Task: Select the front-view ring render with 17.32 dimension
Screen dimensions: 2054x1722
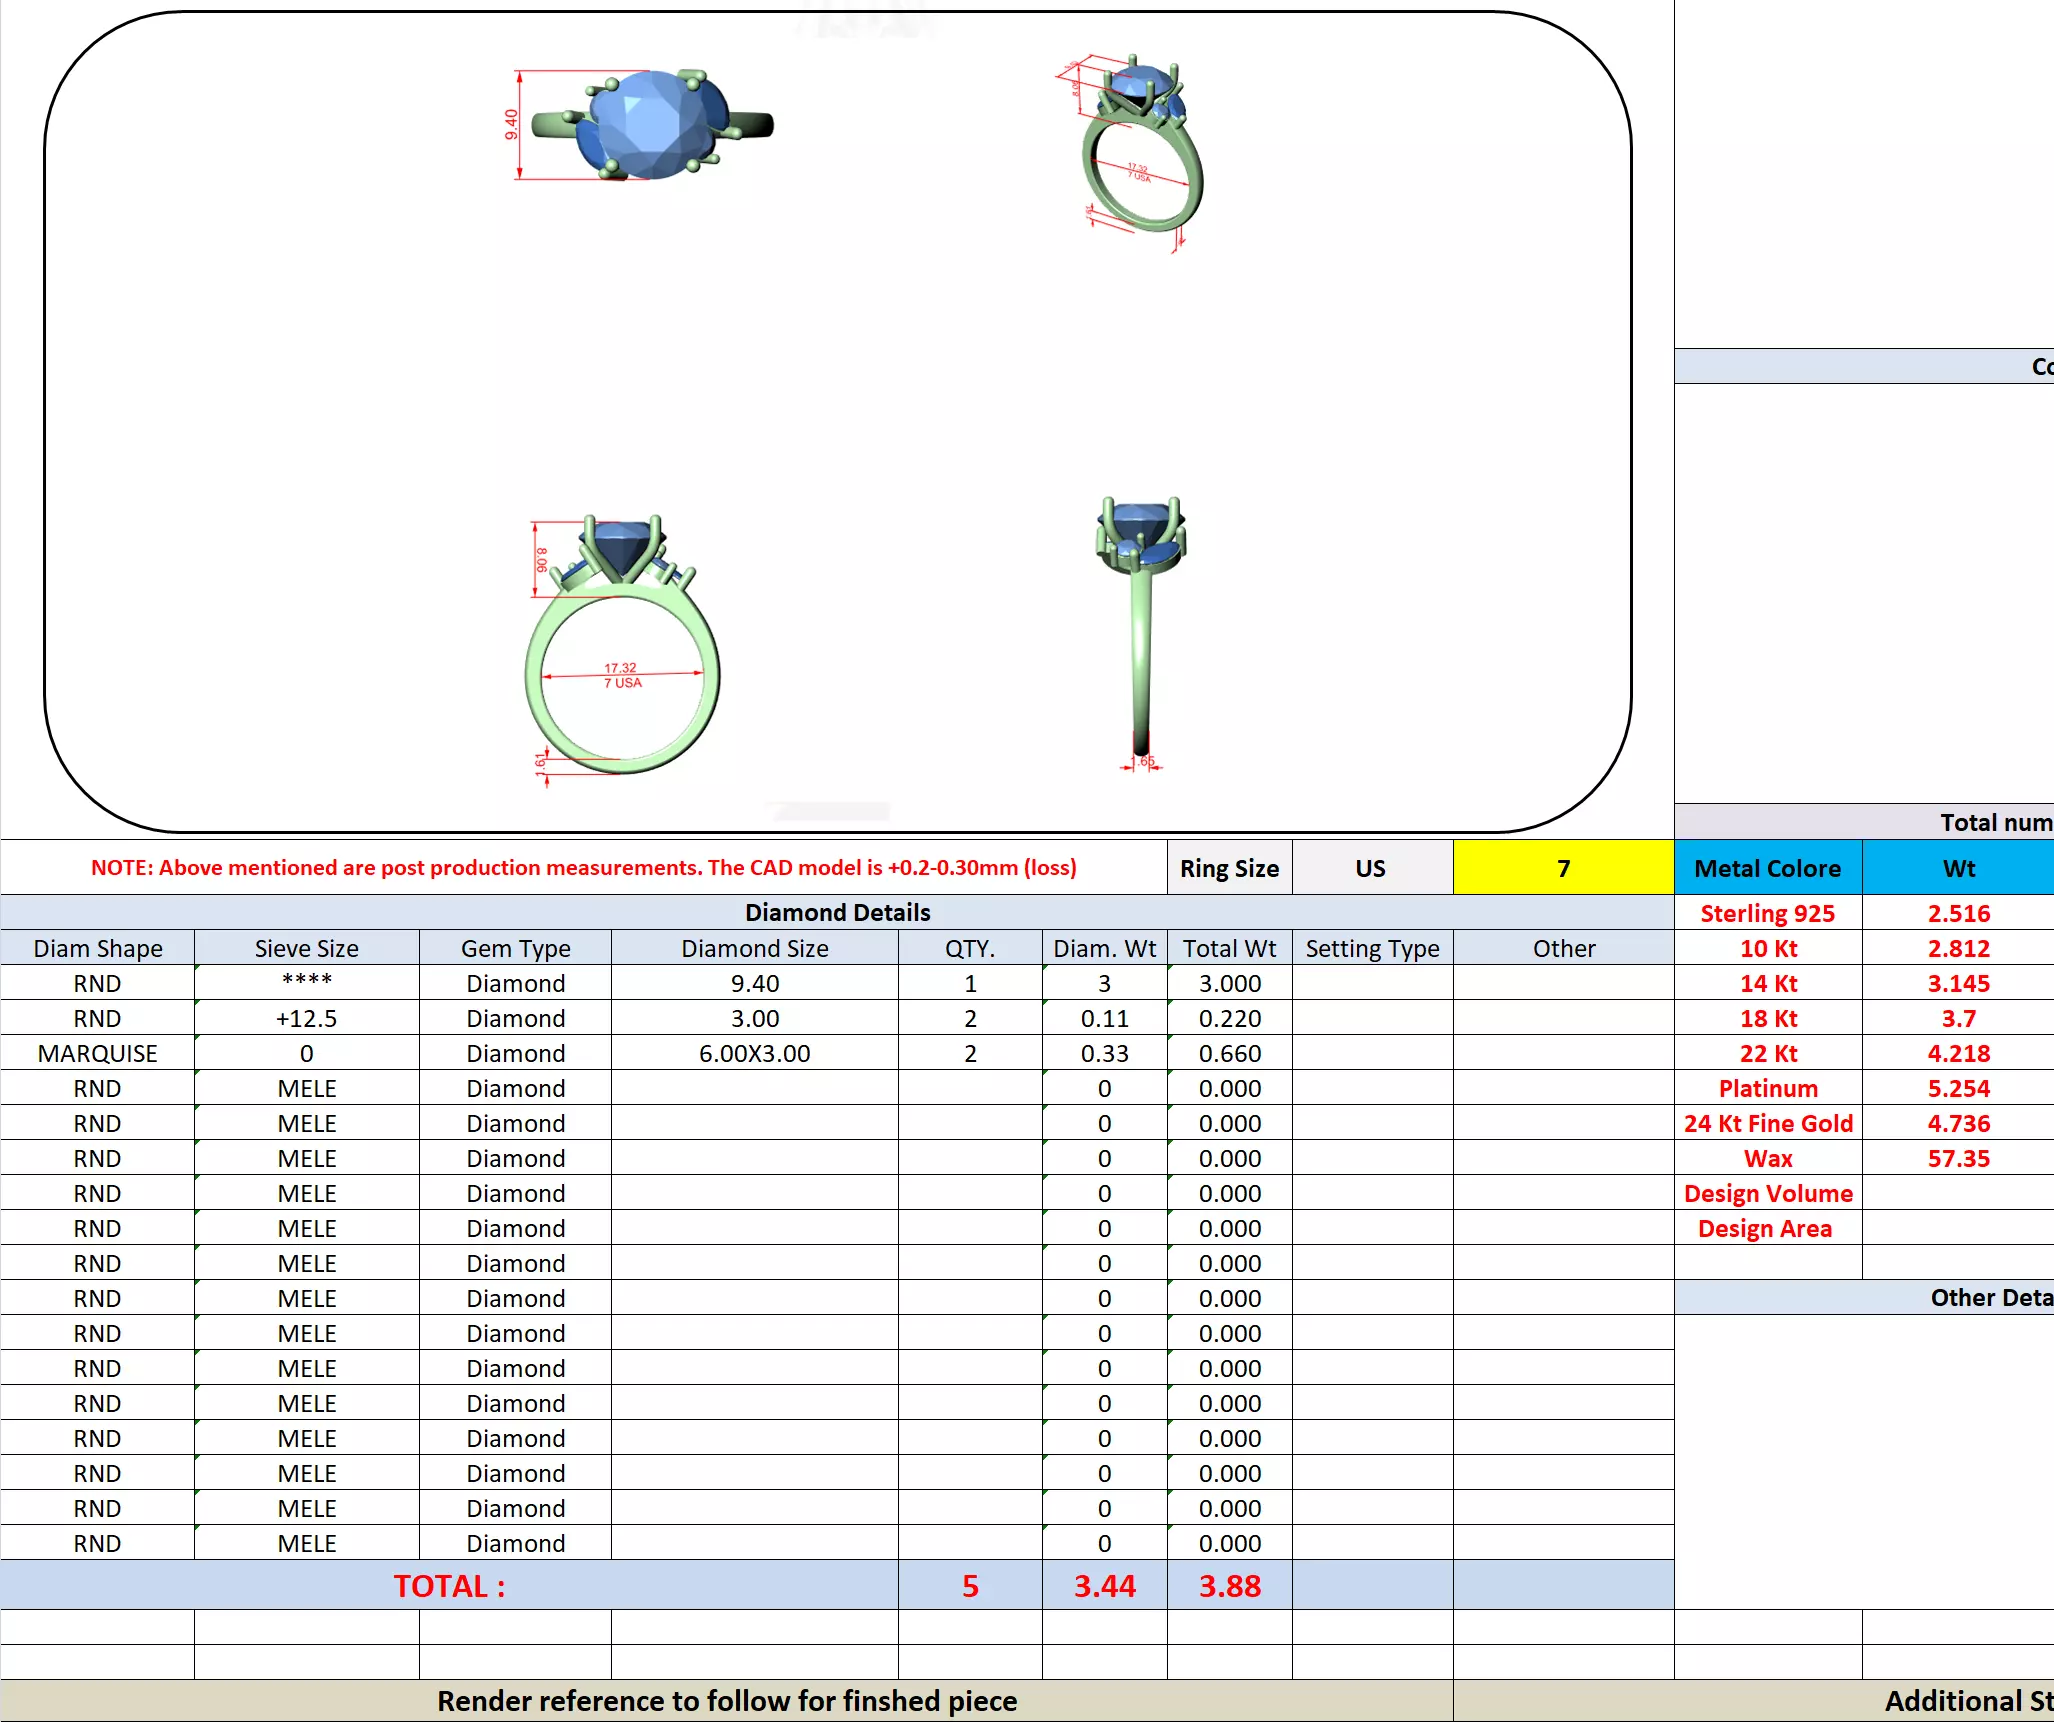Action: pyautogui.click(x=622, y=650)
